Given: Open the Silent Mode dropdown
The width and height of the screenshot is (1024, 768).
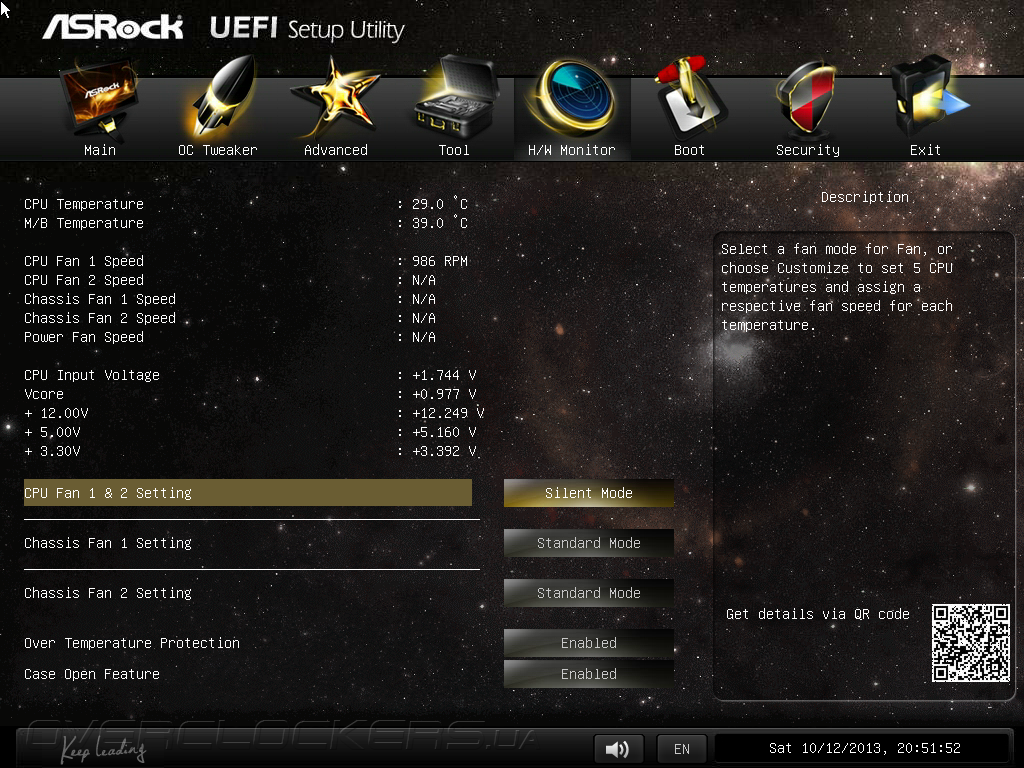Looking at the screenshot, I should (588, 493).
